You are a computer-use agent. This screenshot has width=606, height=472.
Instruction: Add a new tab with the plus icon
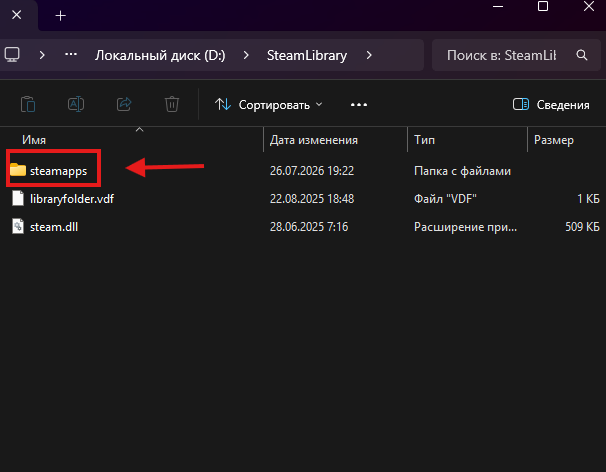click(x=61, y=15)
